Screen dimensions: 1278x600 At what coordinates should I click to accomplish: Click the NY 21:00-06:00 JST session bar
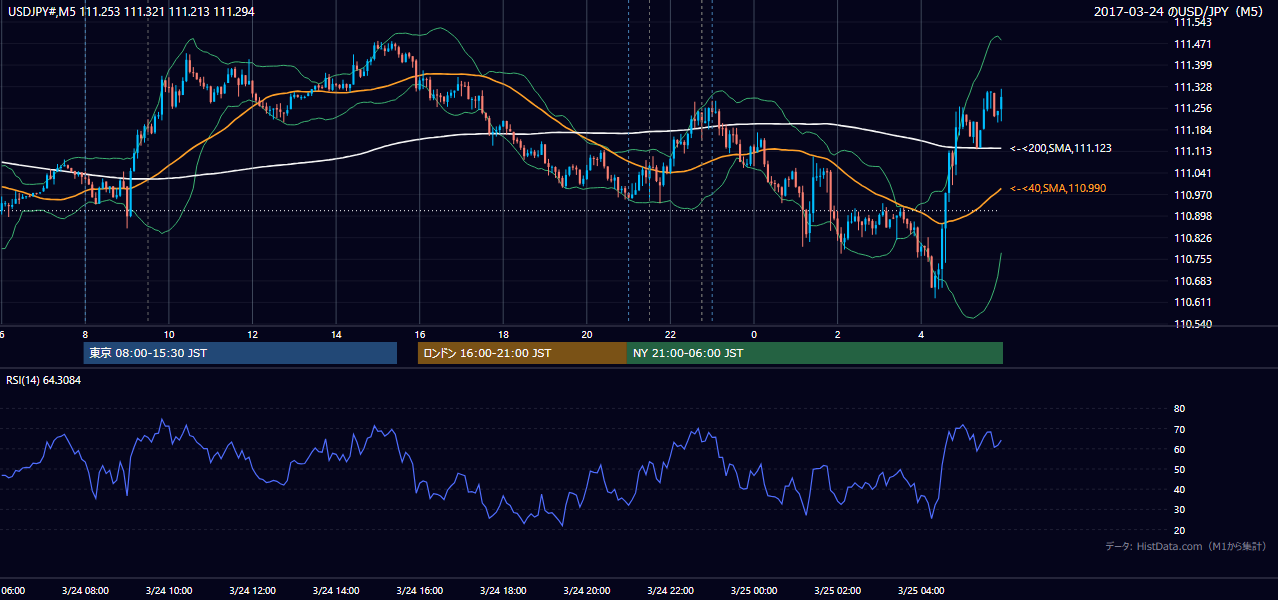click(x=815, y=353)
